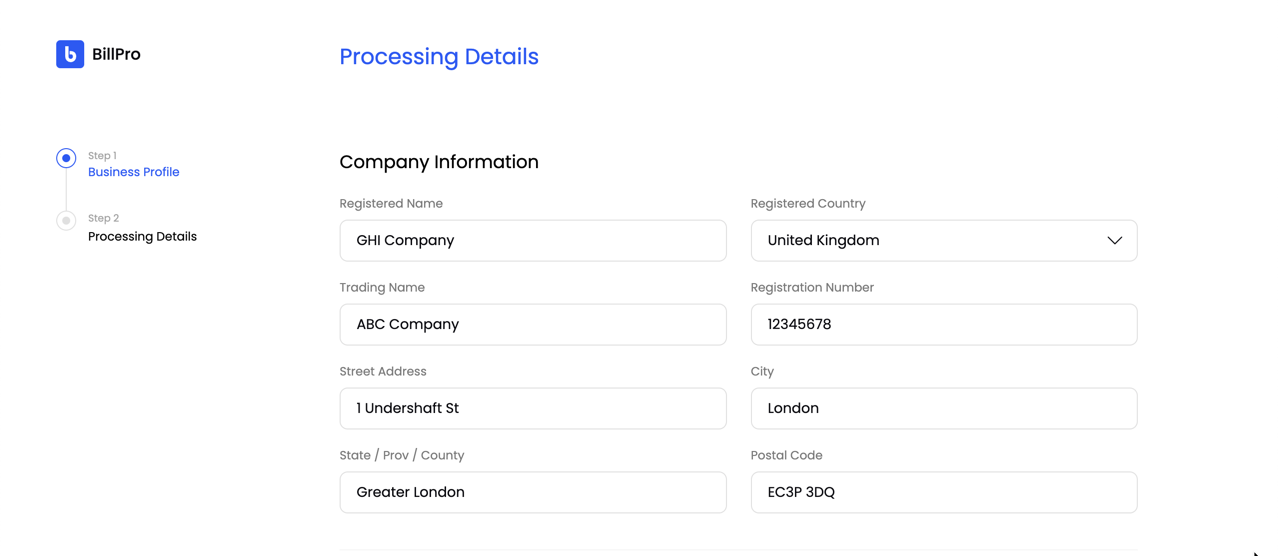
Task: Click the Registered Name field with GHI Company
Action: click(x=532, y=241)
